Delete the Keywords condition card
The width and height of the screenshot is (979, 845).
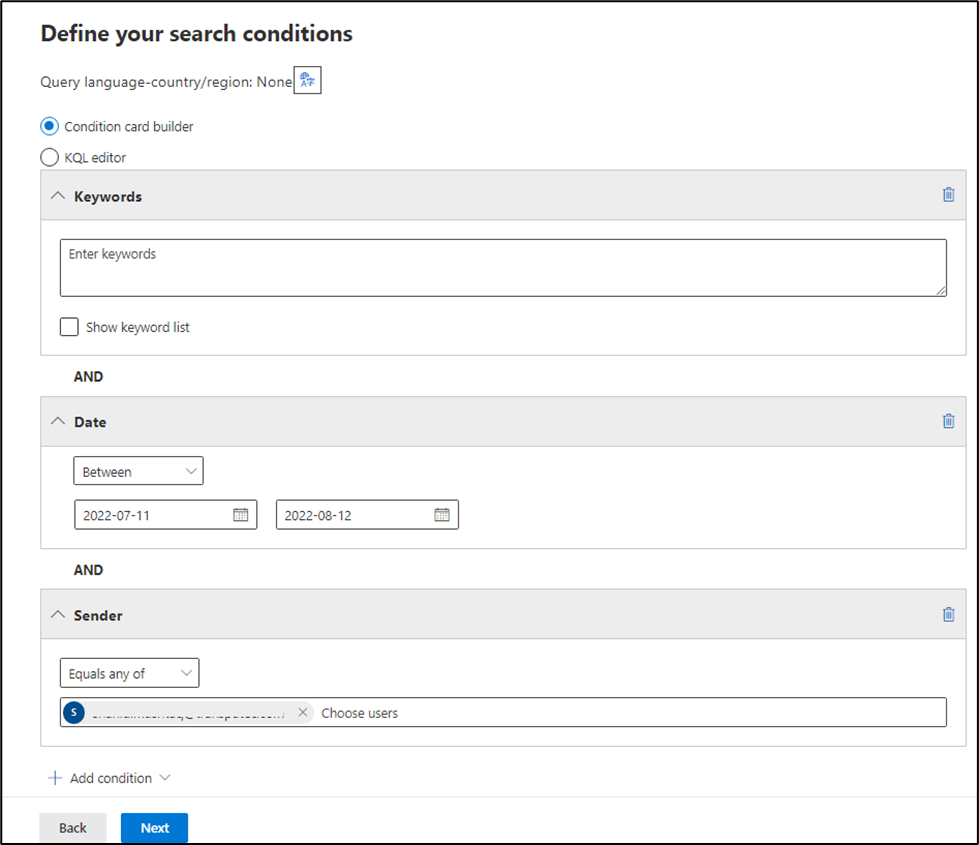pyautogui.click(x=948, y=195)
